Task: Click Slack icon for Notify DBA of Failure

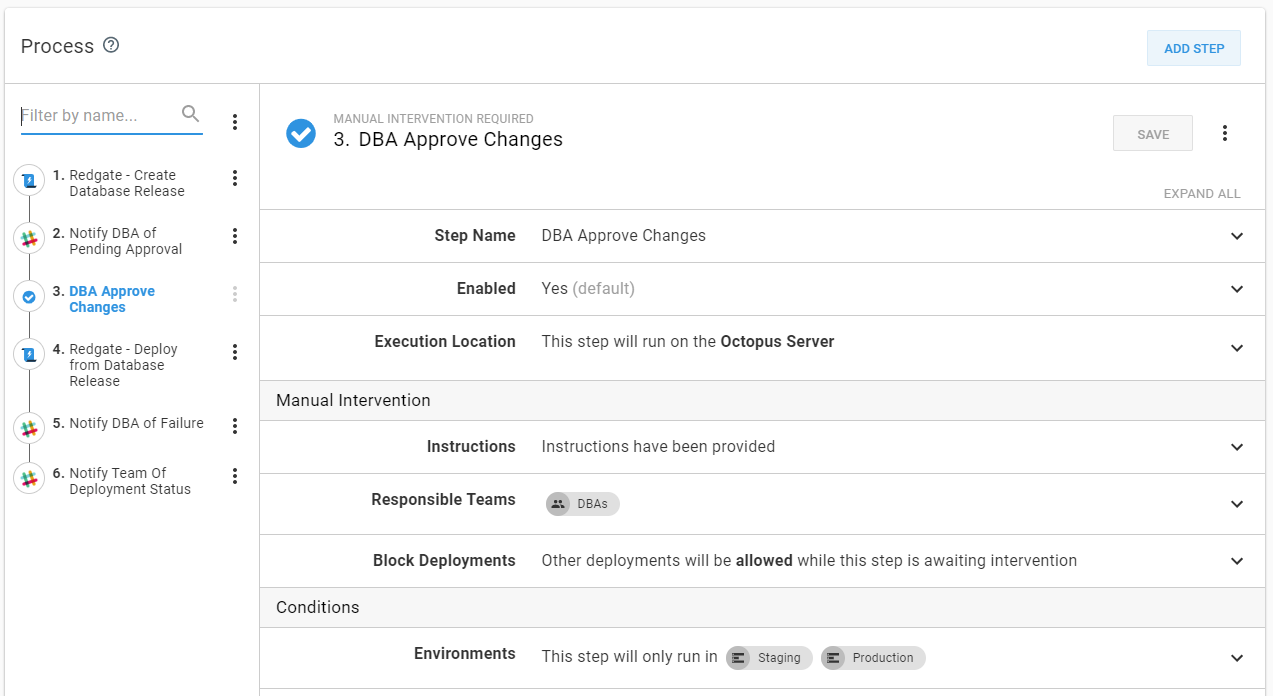Action: click(29, 428)
